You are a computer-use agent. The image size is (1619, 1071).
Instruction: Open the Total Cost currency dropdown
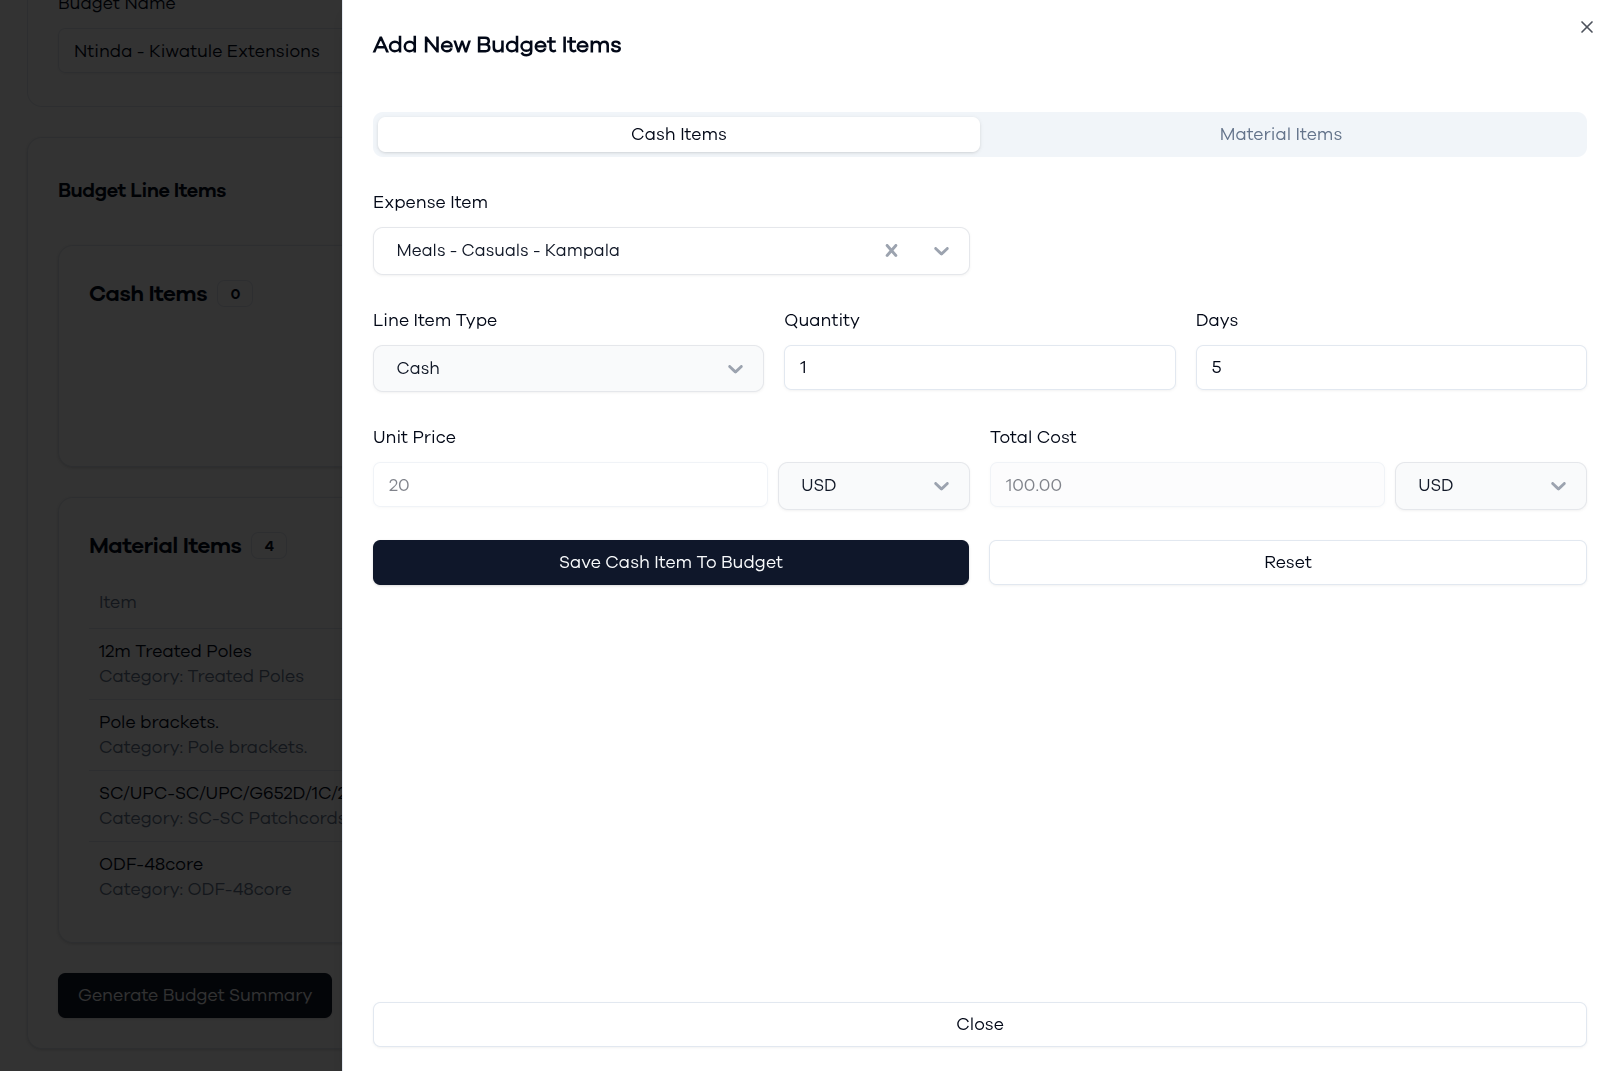[1490, 485]
